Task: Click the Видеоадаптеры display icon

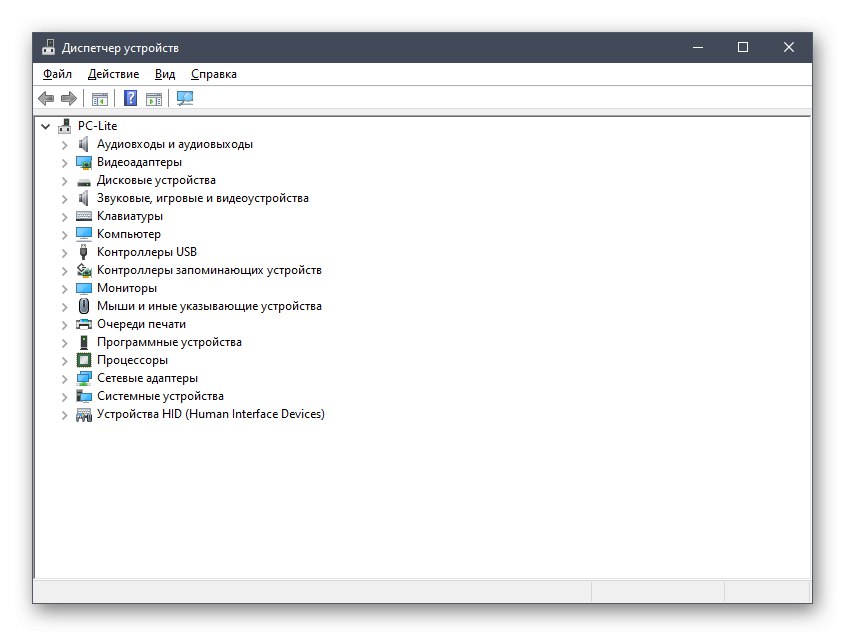Action: click(84, 162)
